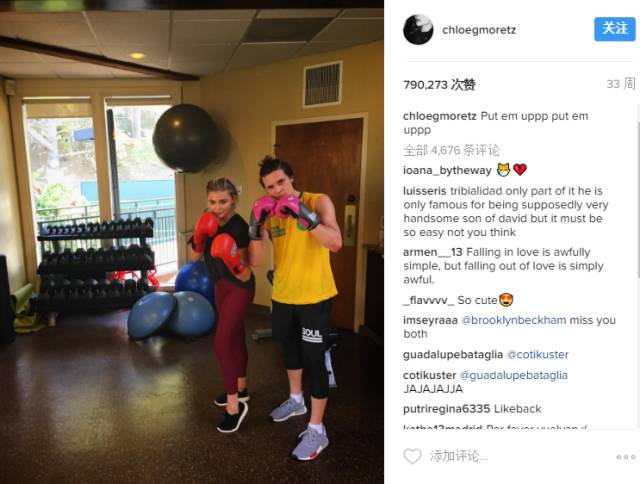Viewport: 640px width, 484px height.
Task: Click the heart like icon
Action: coord(412,456)
